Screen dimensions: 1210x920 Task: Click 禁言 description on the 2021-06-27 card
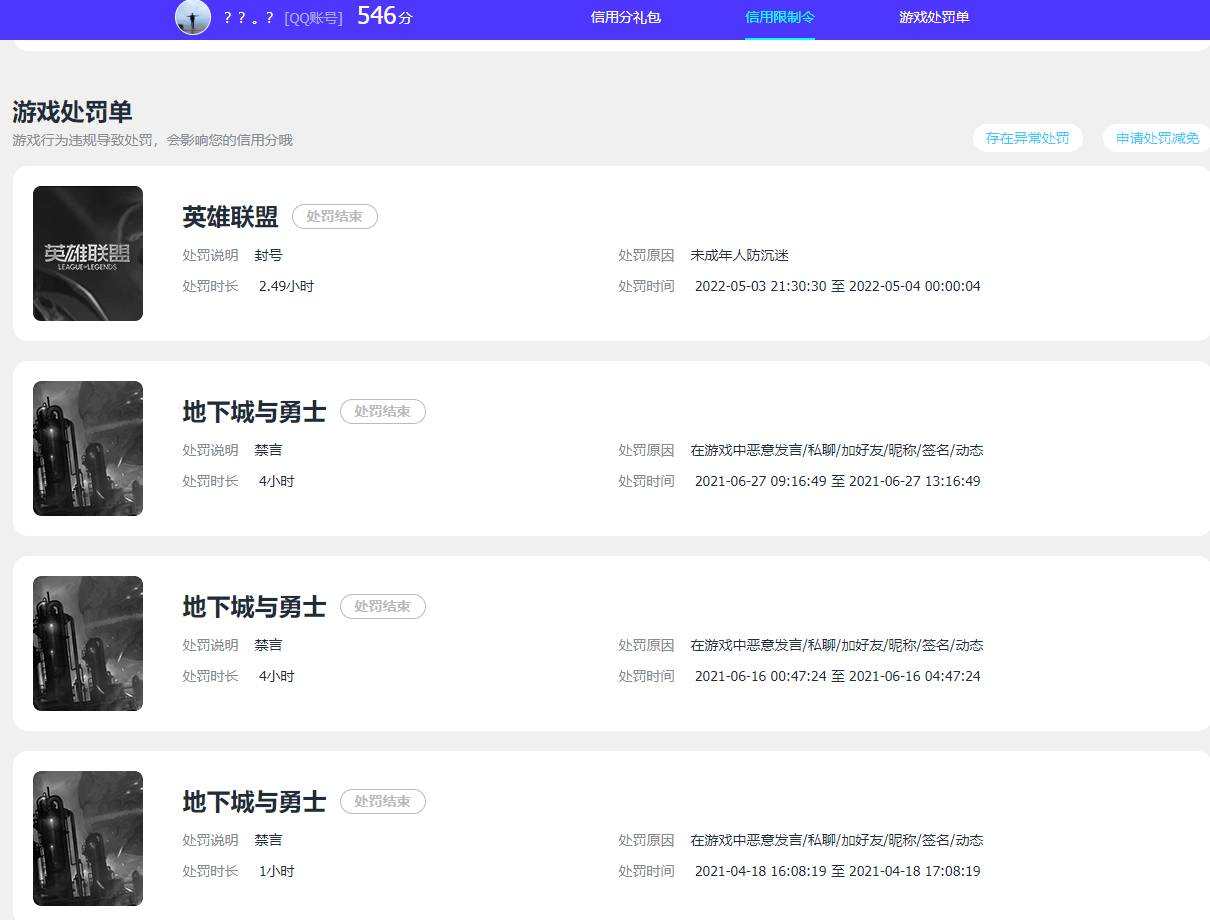tap(268, 450)
